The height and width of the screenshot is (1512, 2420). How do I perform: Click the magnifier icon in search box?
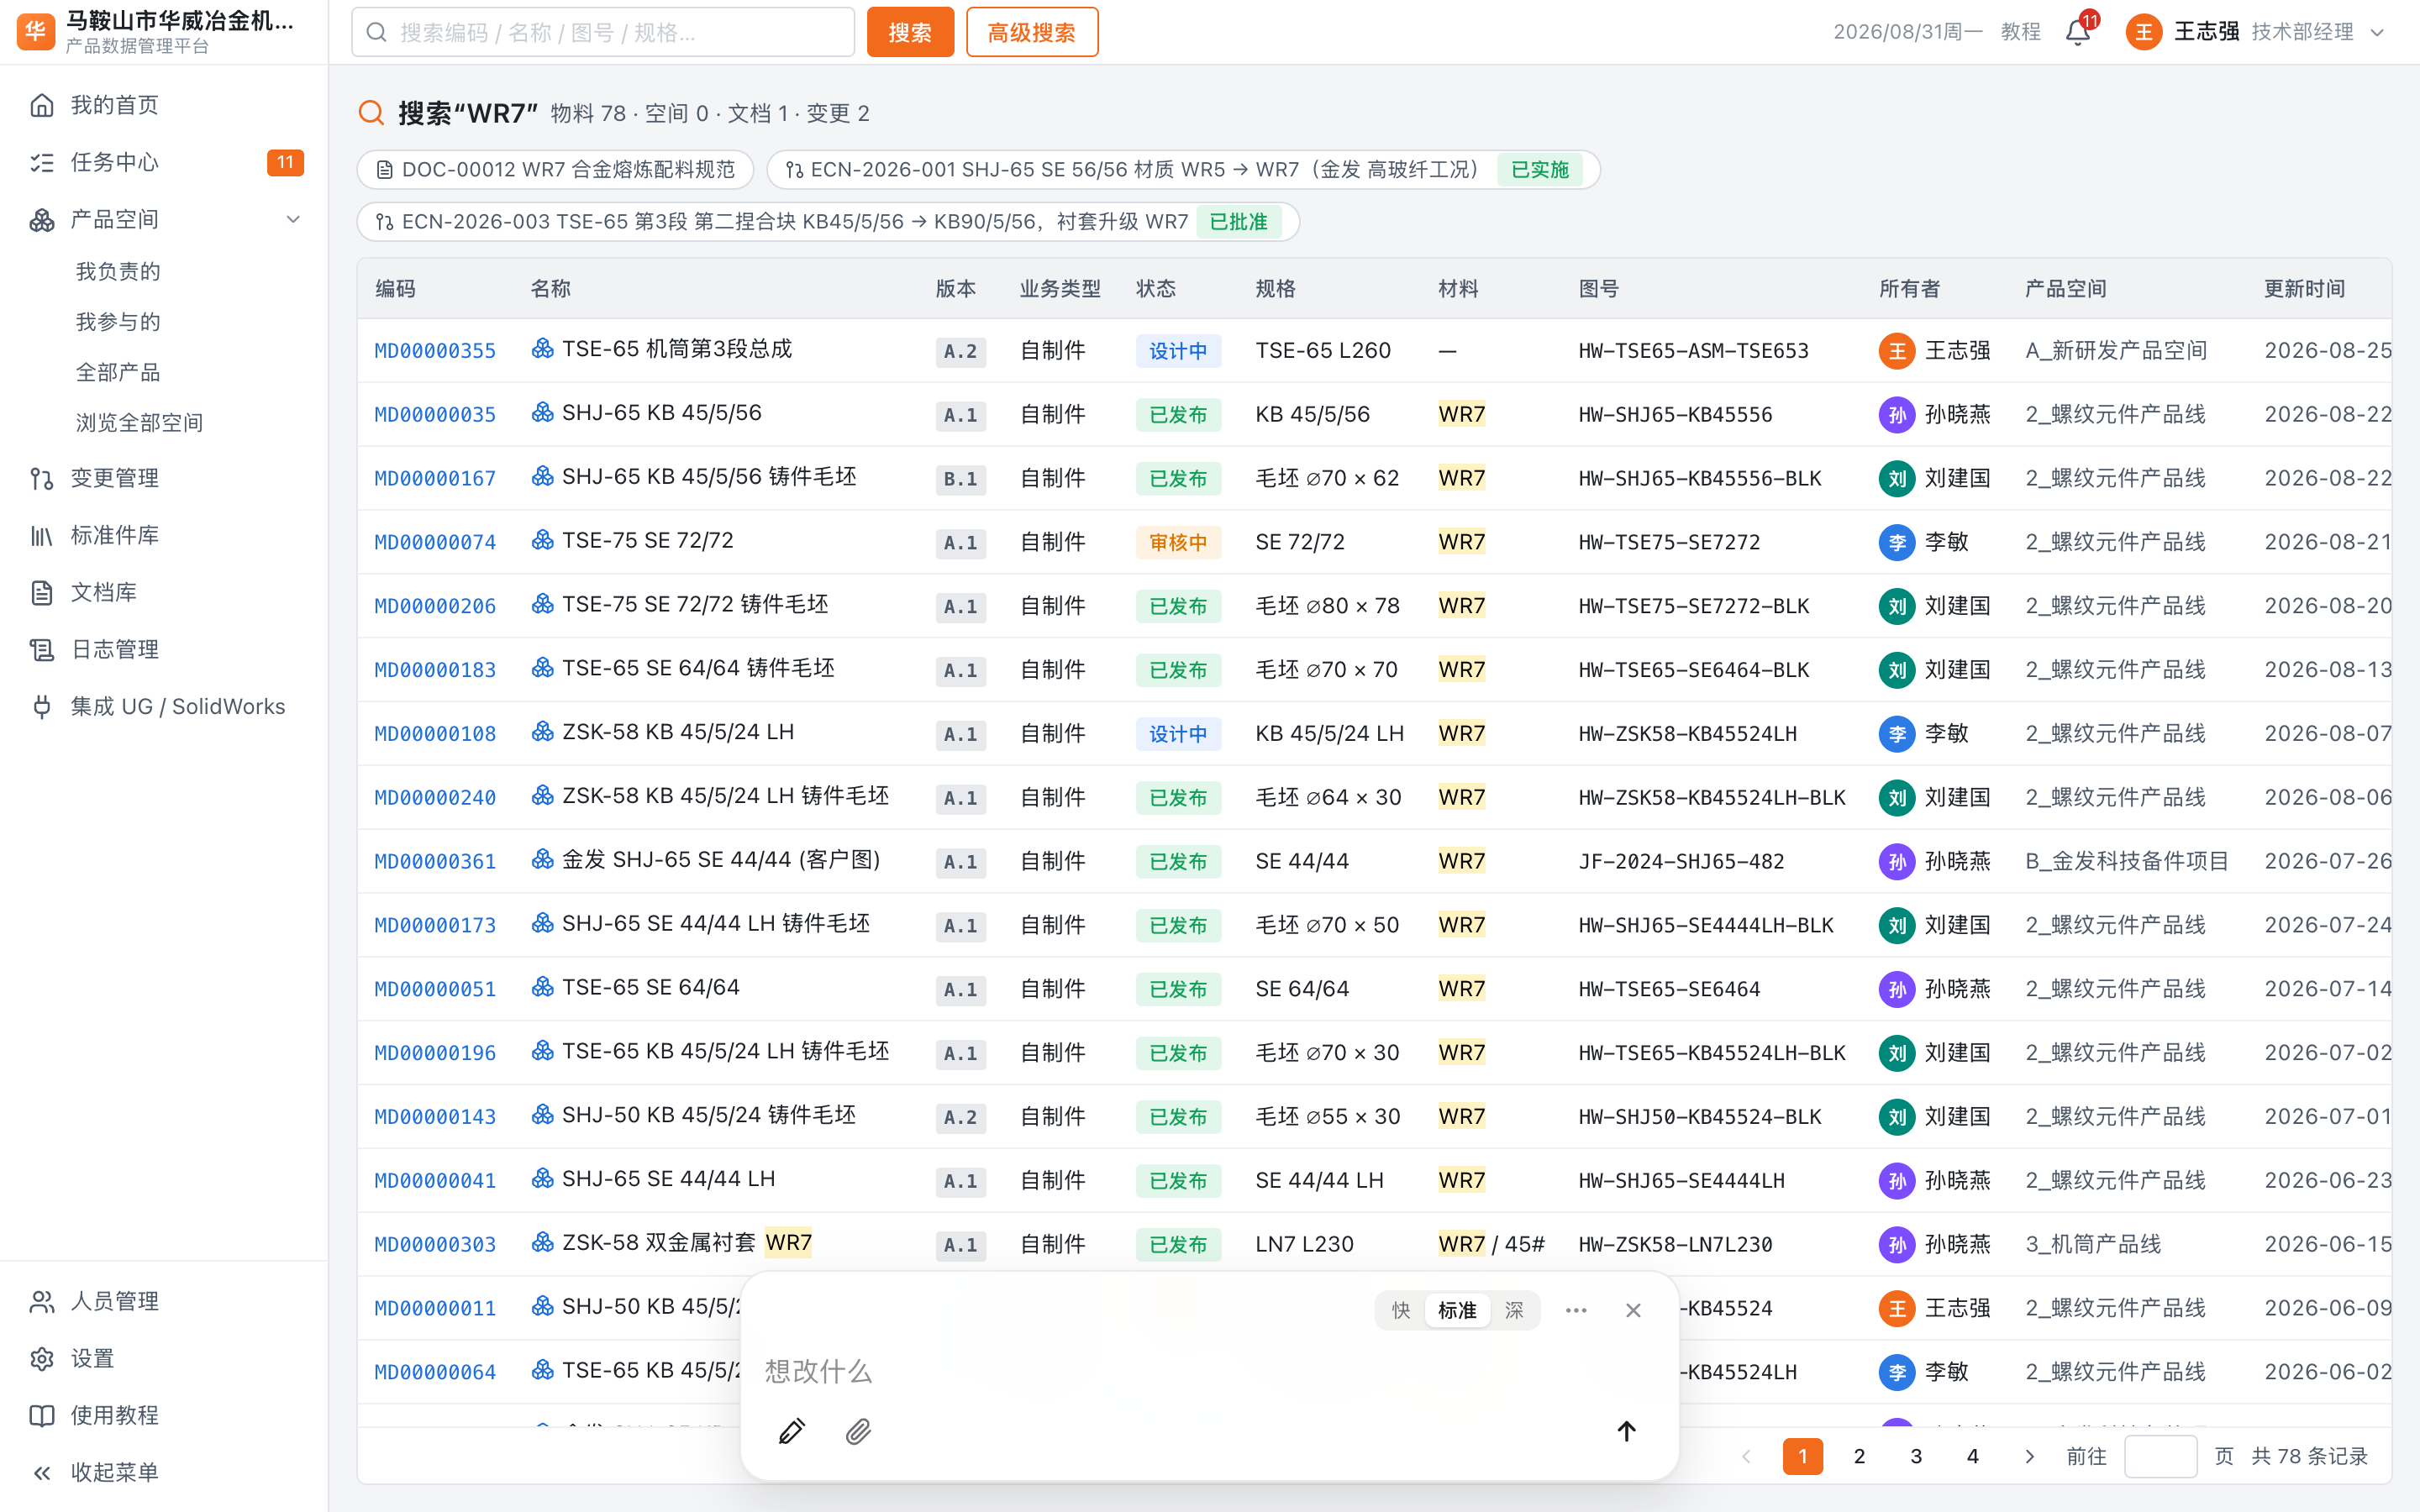click(x=377, y=32)
